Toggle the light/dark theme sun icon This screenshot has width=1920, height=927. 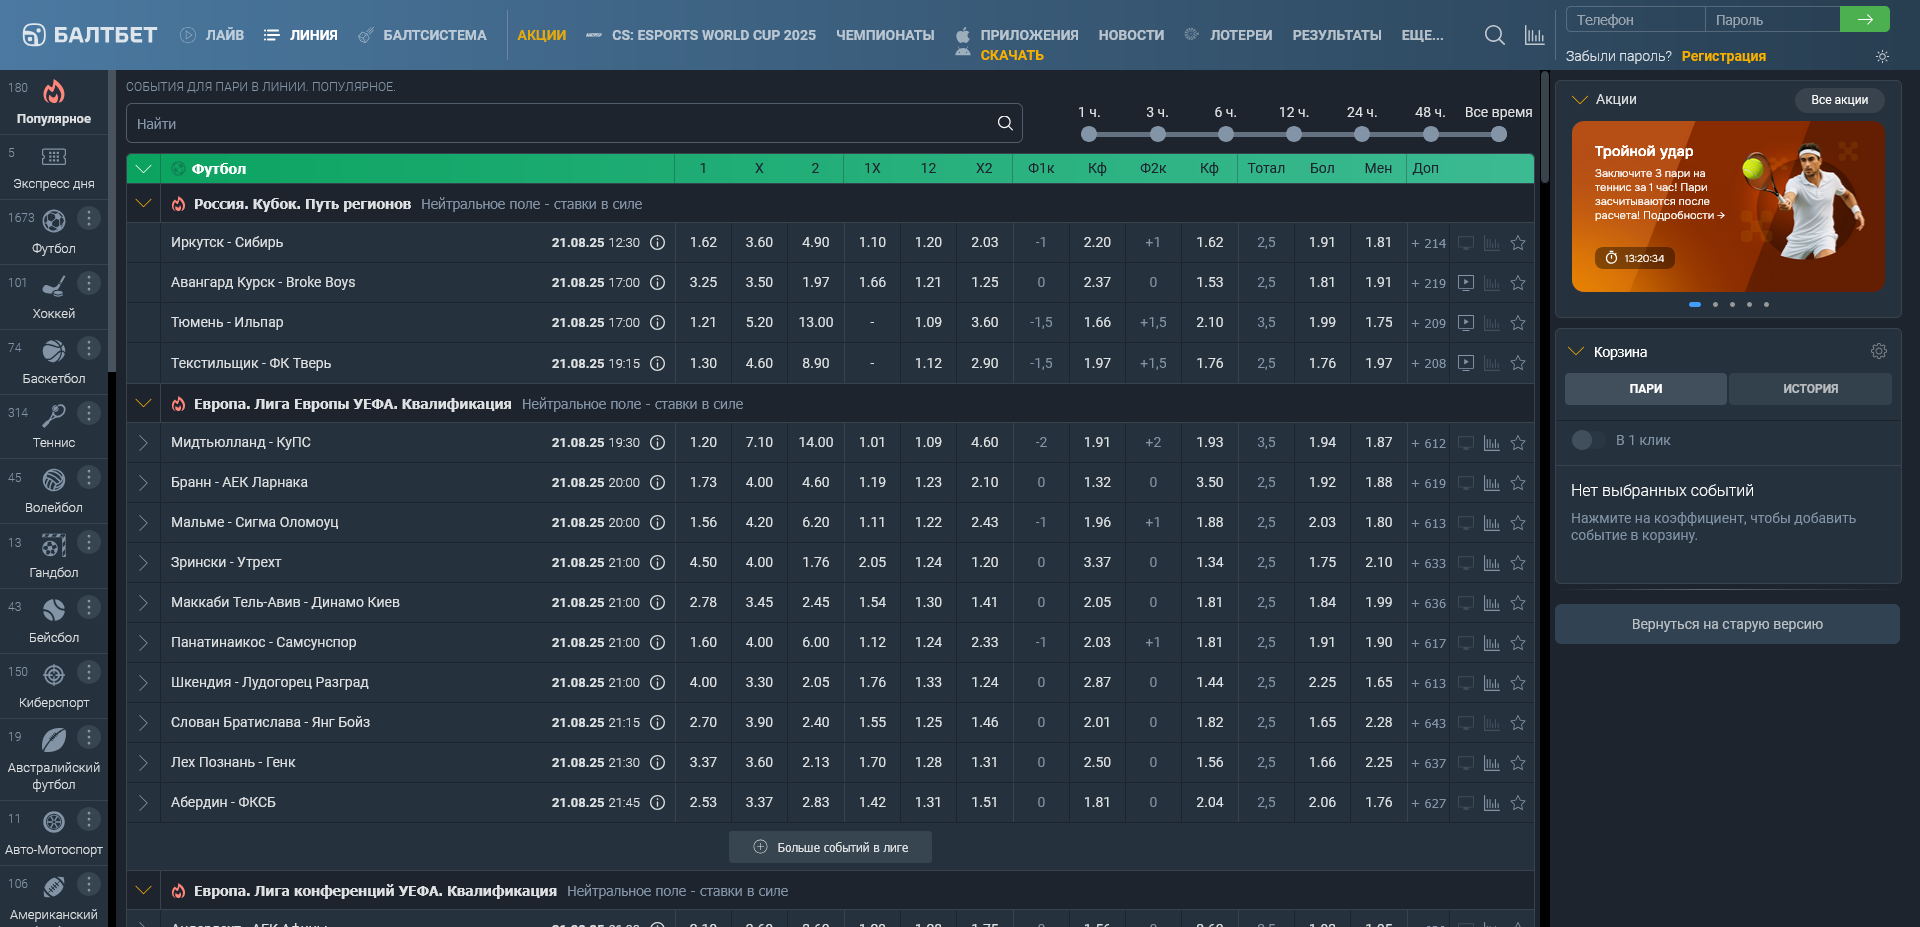point(1882,57)
